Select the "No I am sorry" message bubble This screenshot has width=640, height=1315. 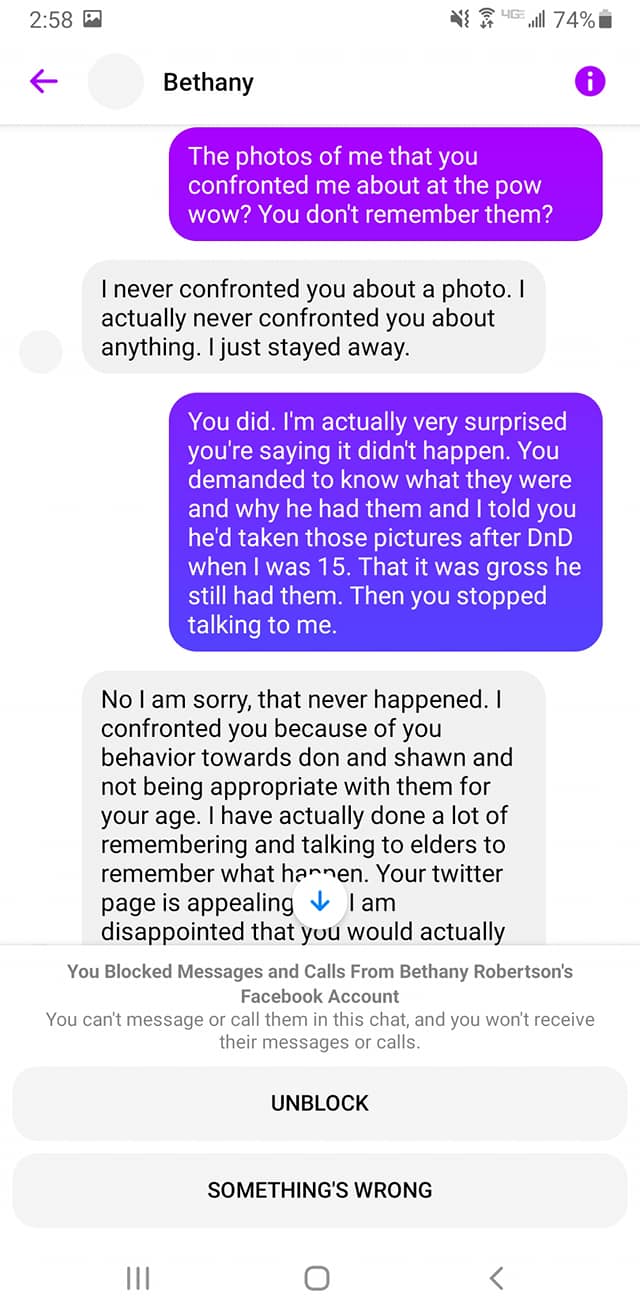314,808
